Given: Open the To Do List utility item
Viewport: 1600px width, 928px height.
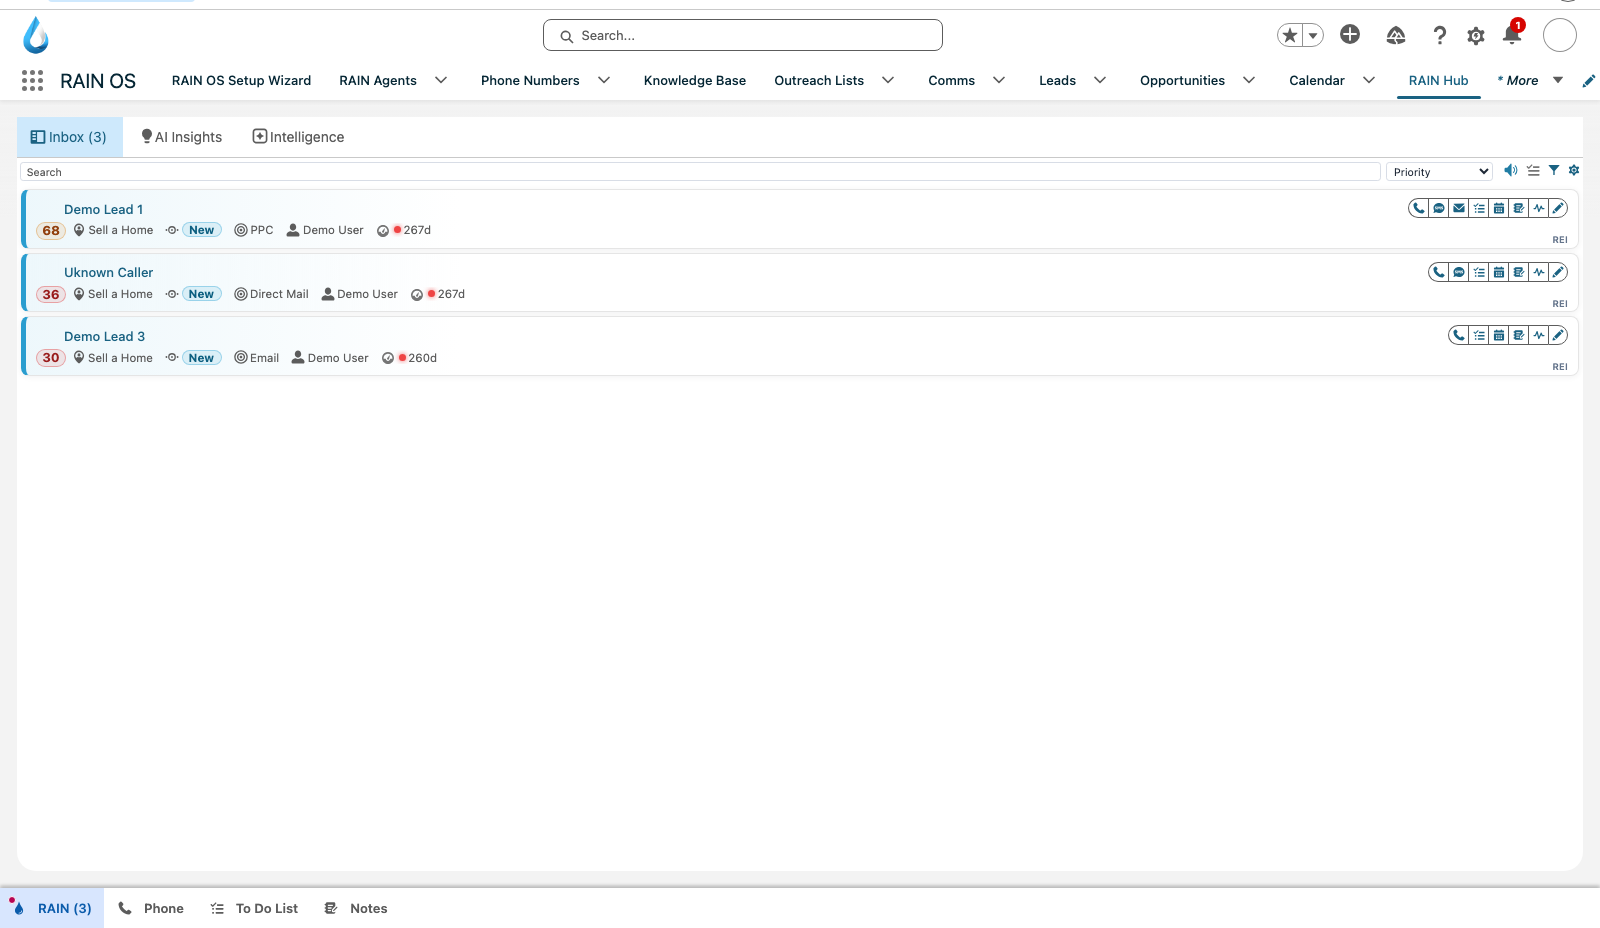Looking at the screenshot, I should coord(254,908).
